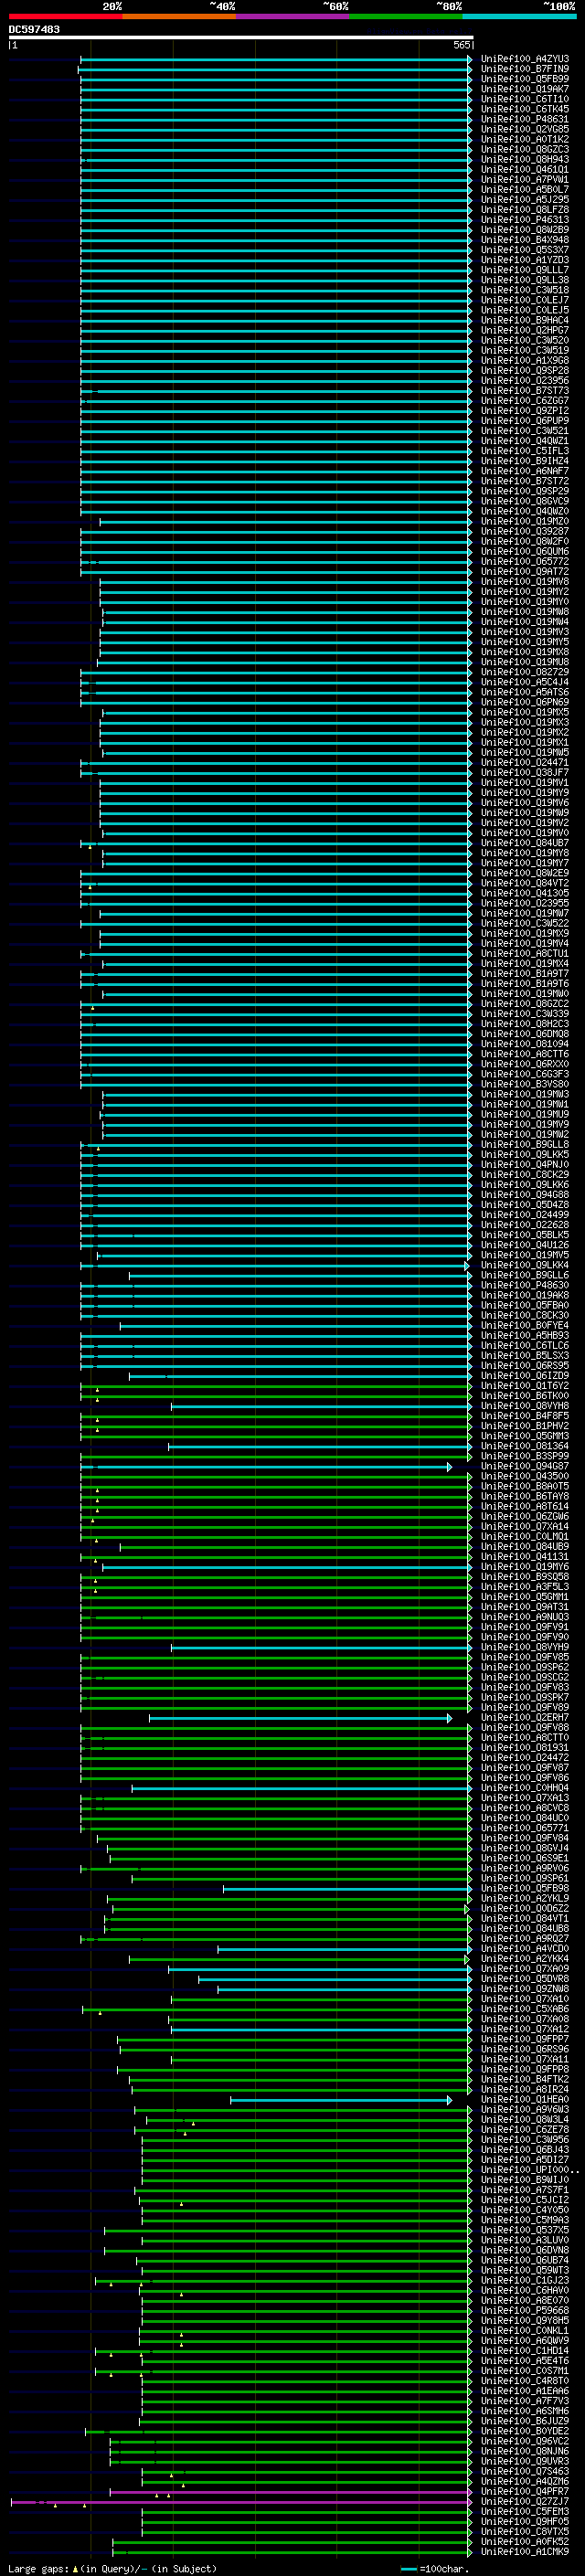Open hit UniRef100_B9HAC4

pyautogui.click(x=525, y=320)
